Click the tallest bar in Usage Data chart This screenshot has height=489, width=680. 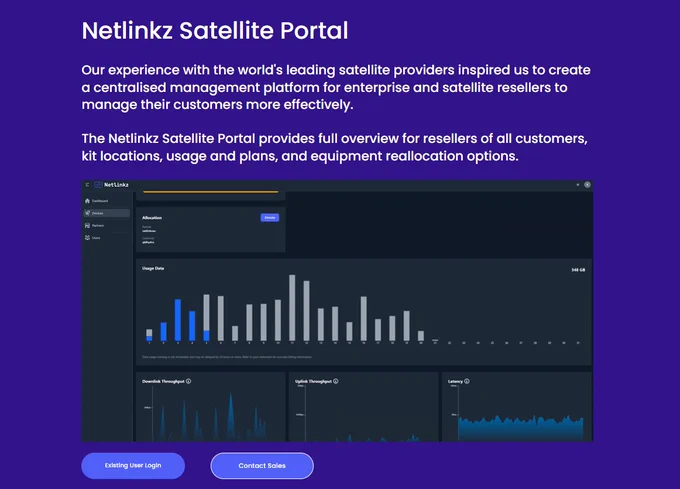coord(292,307)
